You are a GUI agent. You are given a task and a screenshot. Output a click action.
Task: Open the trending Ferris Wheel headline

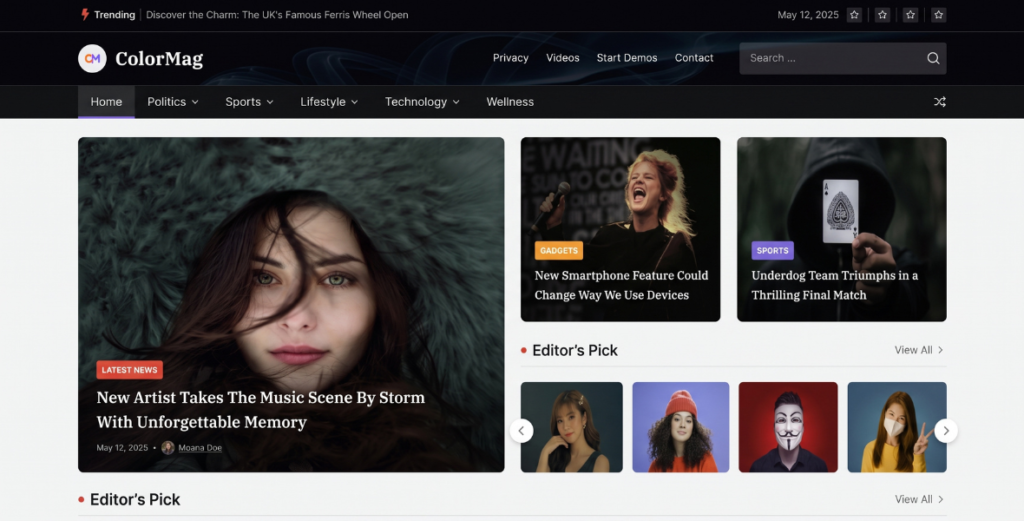coord(277,14)
